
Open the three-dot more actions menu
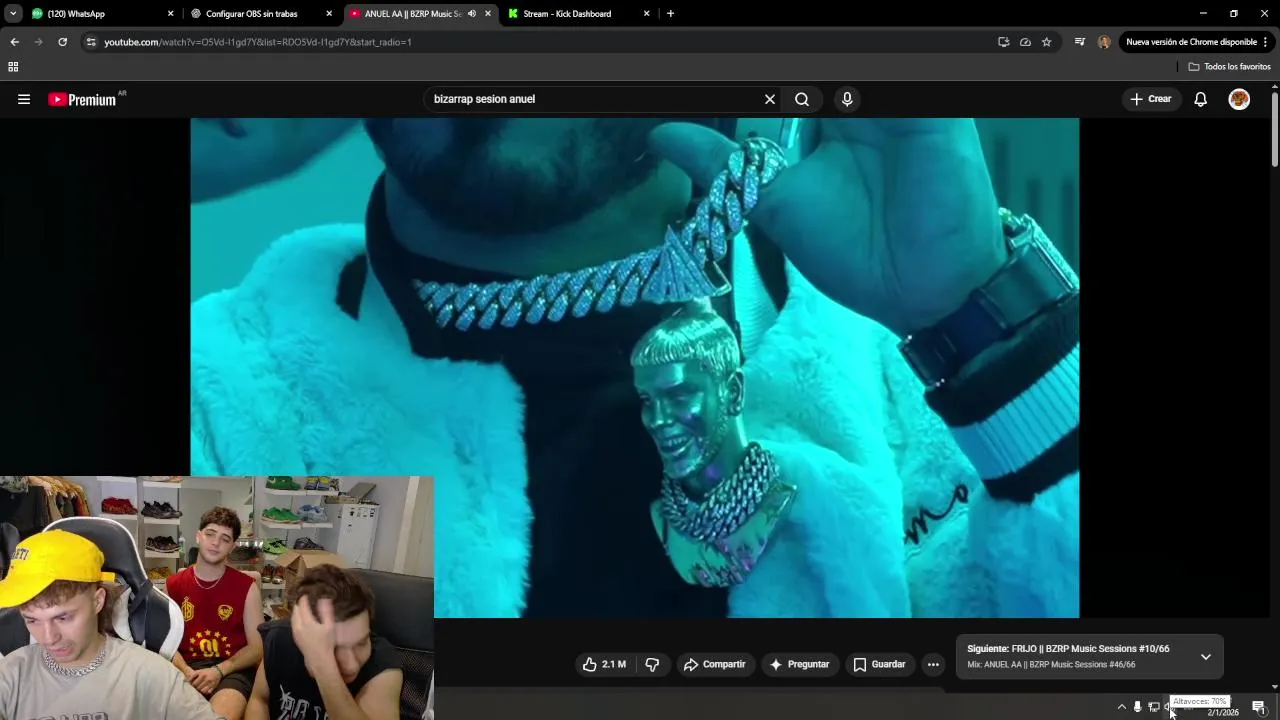pos(933,664)
